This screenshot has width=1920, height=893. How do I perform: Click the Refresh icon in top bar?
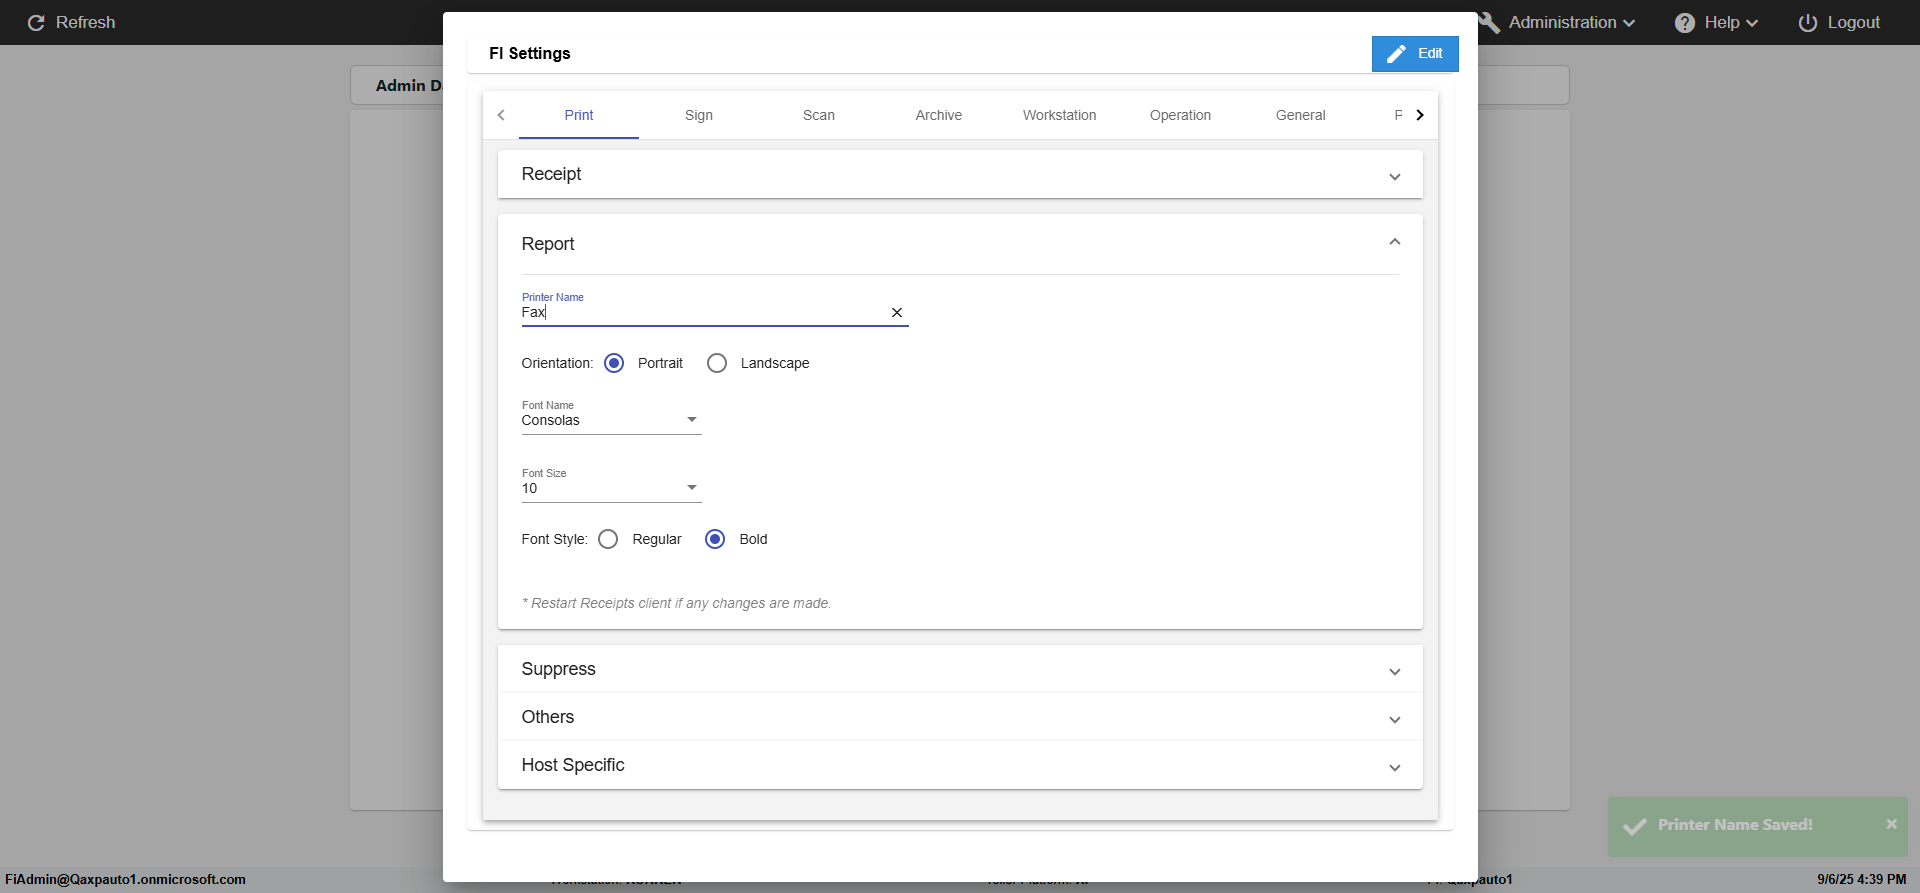[x=36, y=23]
